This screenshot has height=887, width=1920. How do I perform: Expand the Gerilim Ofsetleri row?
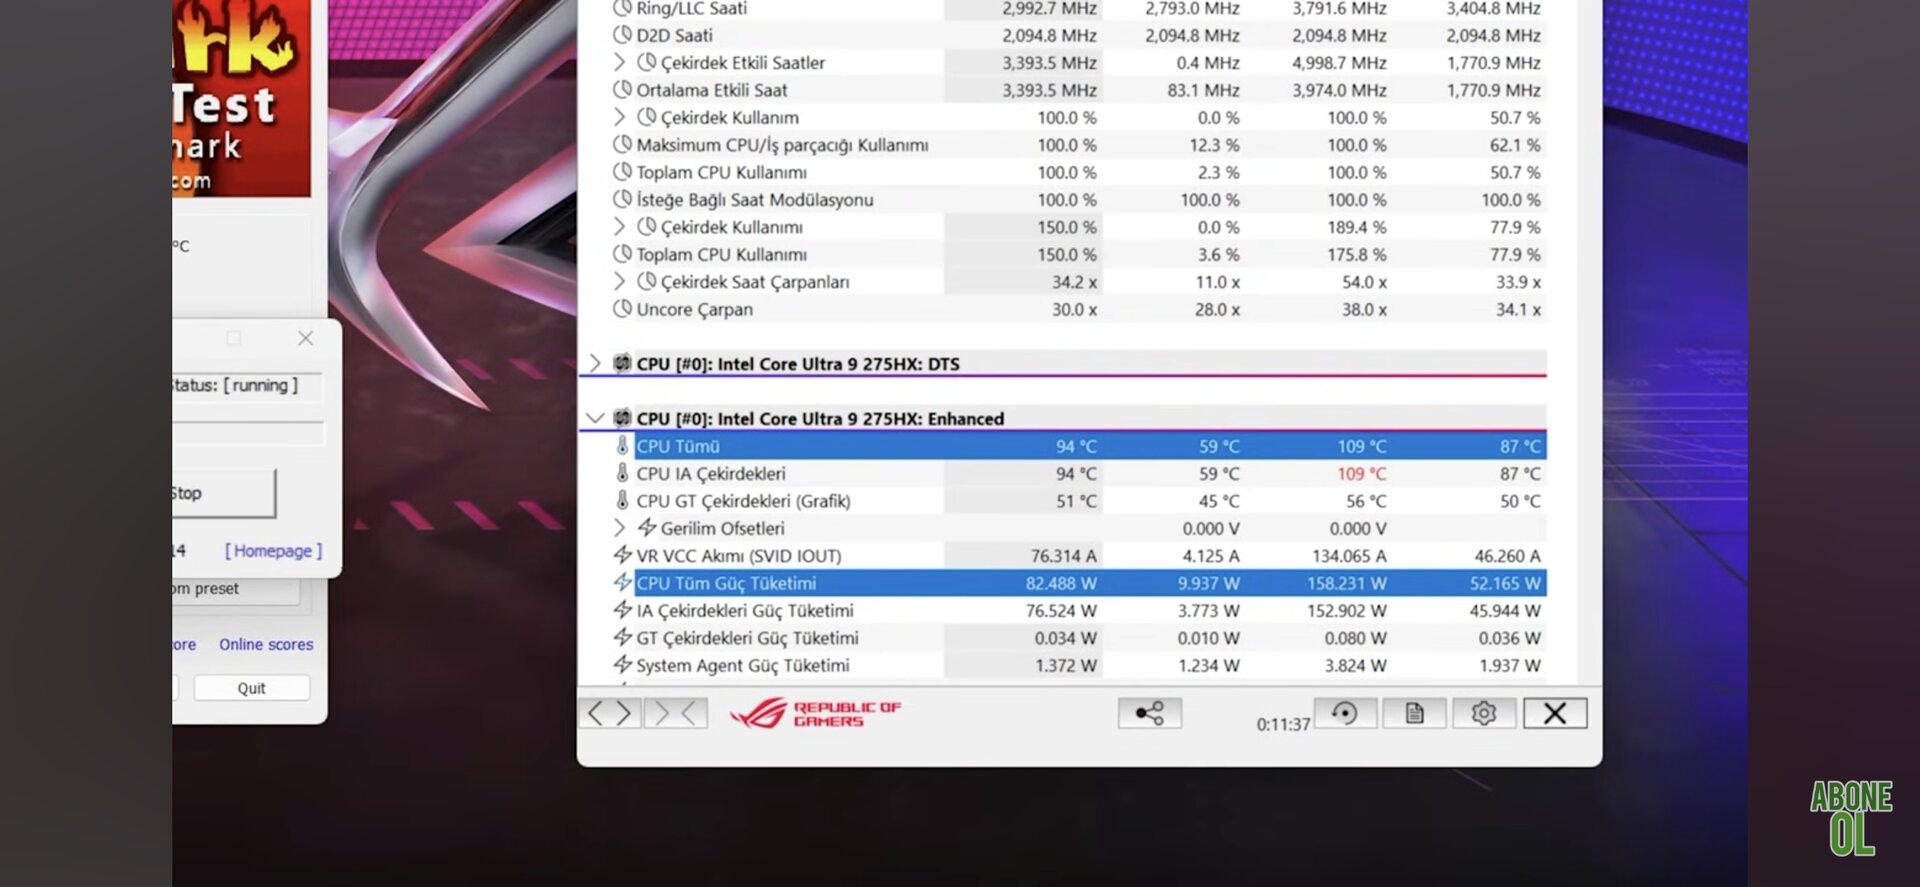pyautogui.click(x=619, y=527)
